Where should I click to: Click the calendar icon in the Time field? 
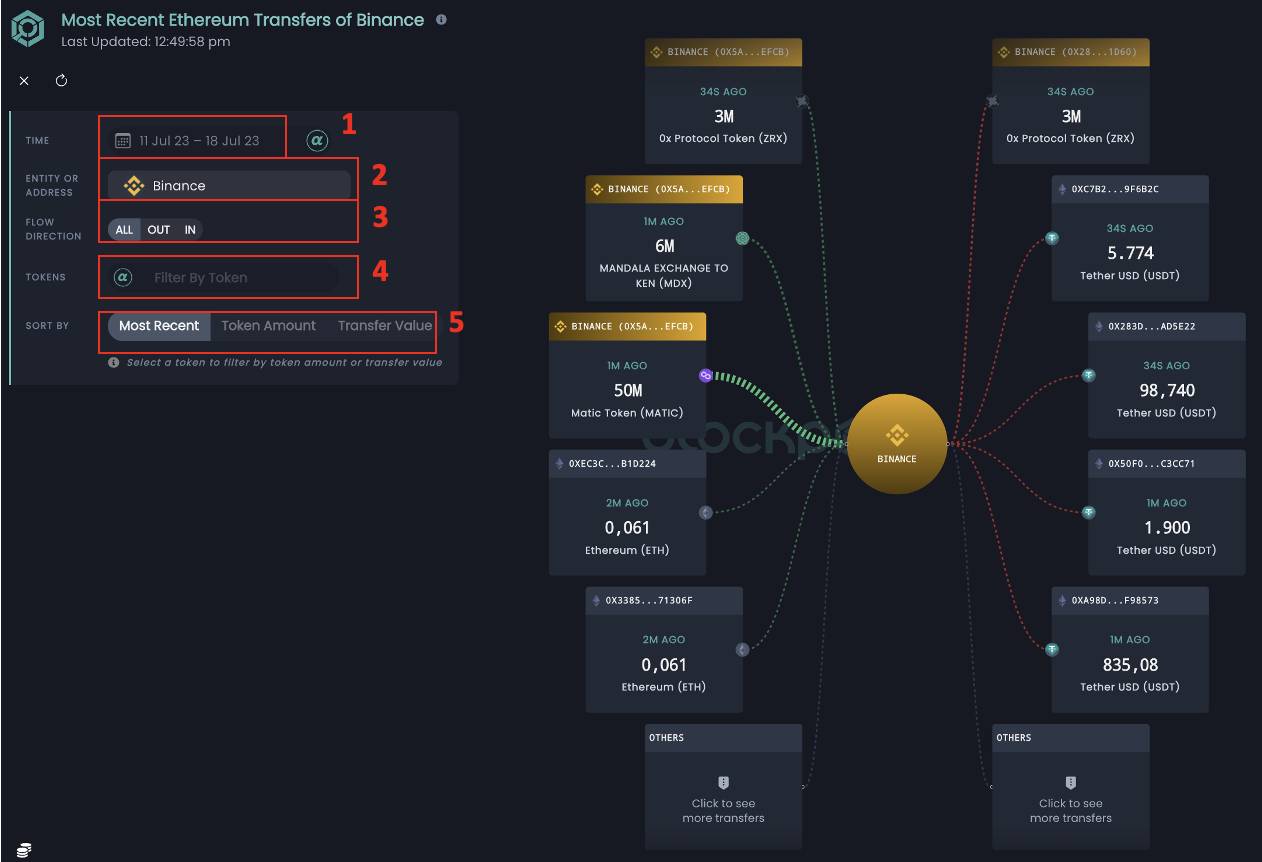[x=123, y=140]
